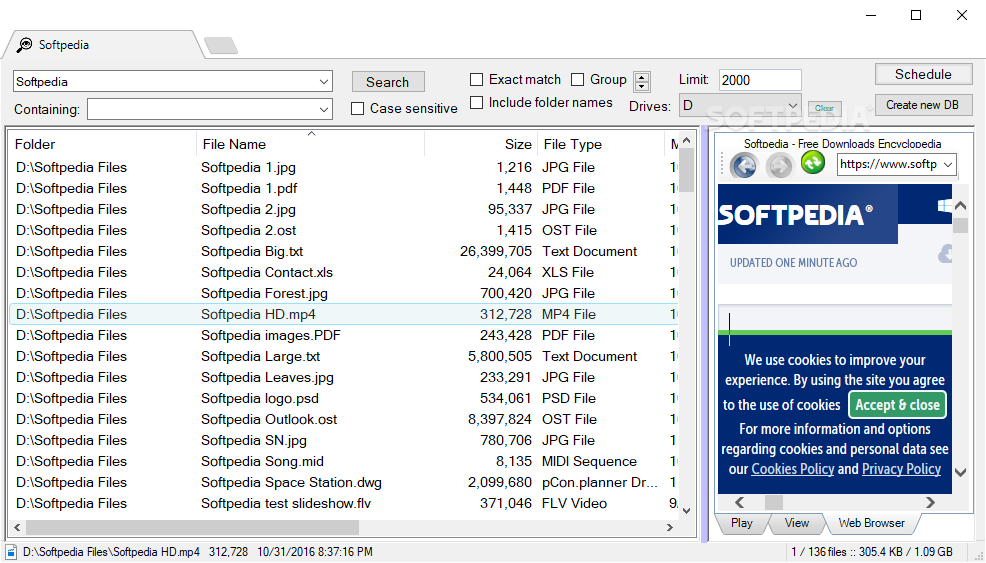Click the file list horizontal scrollbar thumb
The height and width of the screenshot is (563, 986).
click(x=192, y=527)
